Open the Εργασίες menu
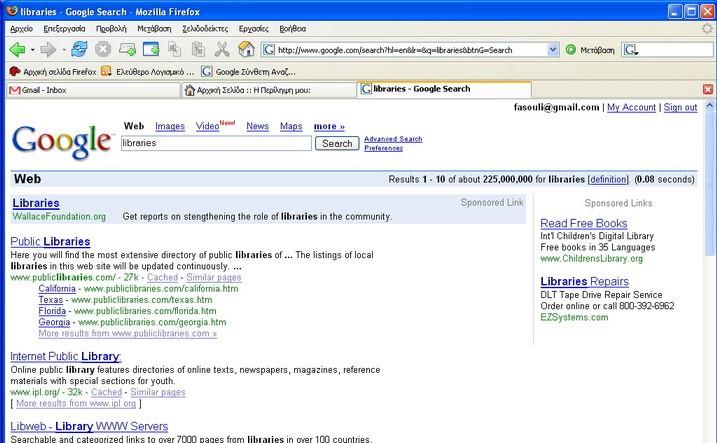 [x=253, y=28]
